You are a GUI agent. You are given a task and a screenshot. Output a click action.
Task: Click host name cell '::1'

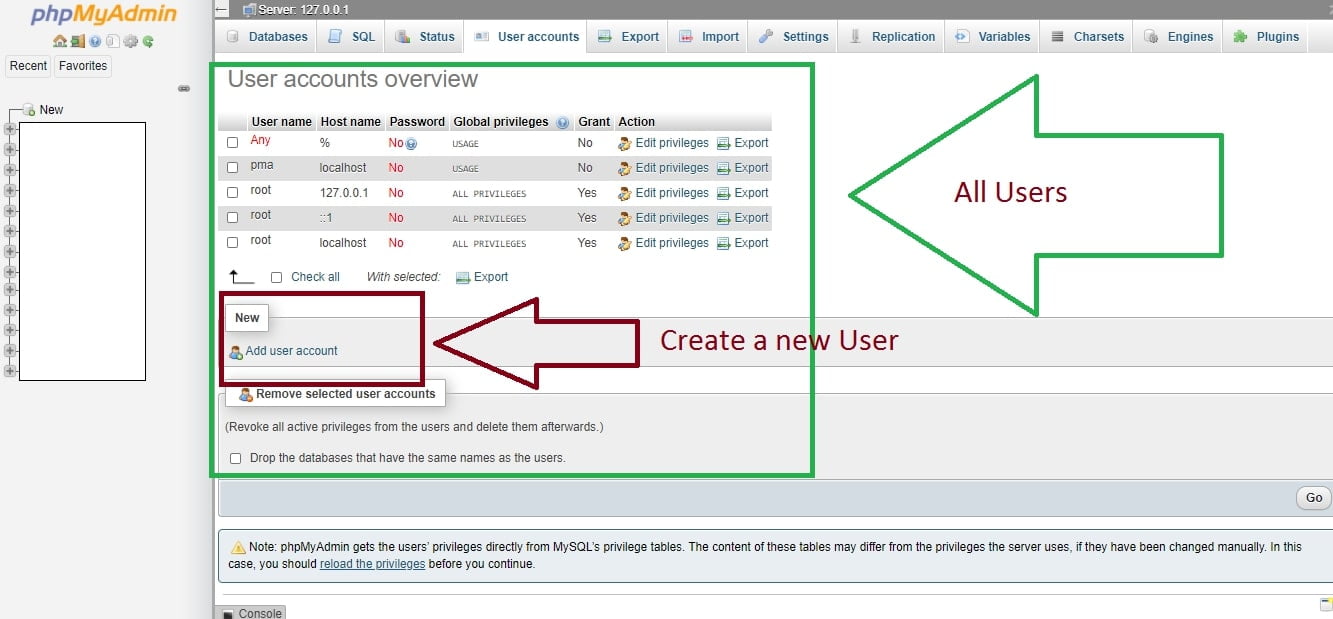(328, 218)
